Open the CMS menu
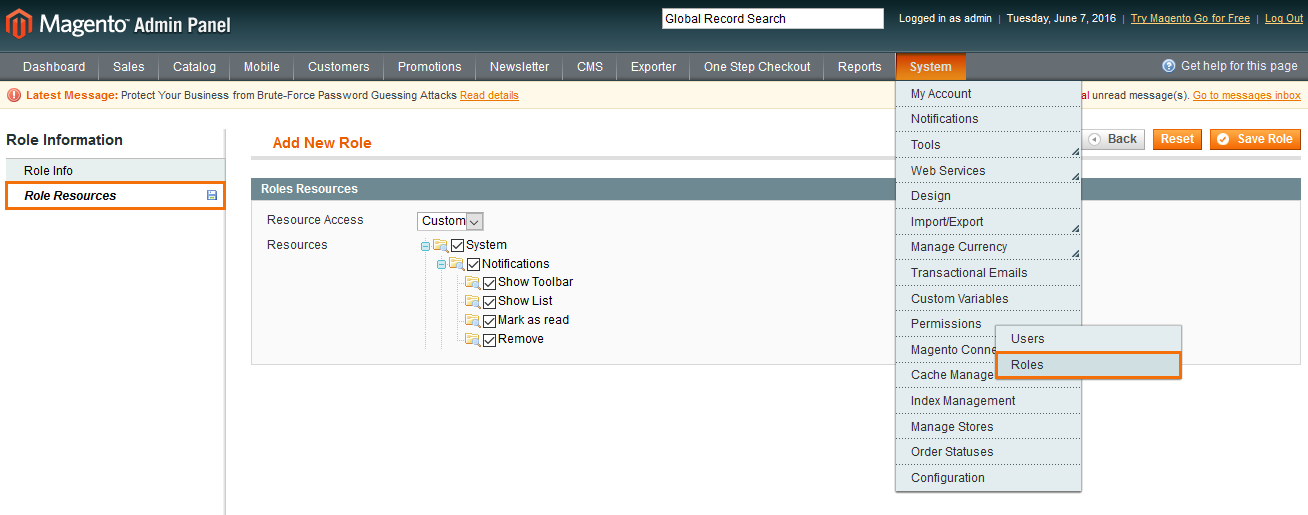Screen dimensions: 1308x515 [x=590, y=67]
